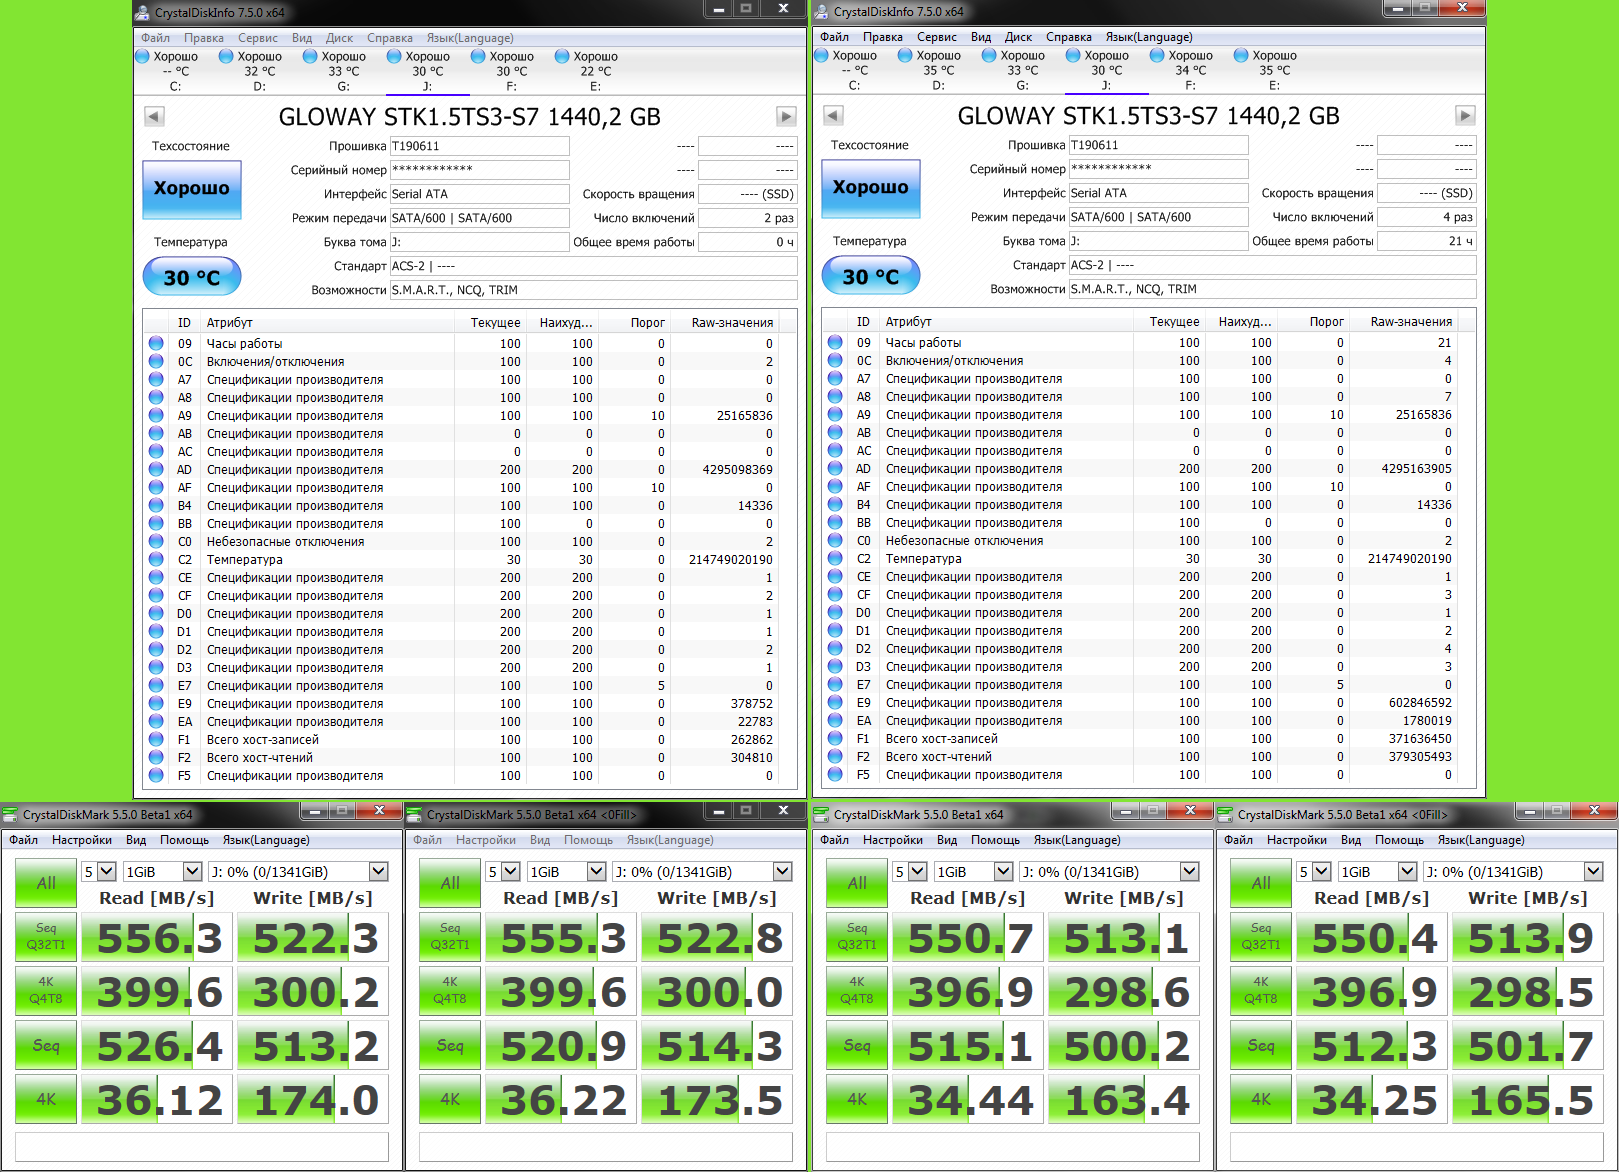This screenshot has width=1619, height=1172.
Task: Click Хорошо health status button, left CrystalDiskInfo
Action: point(192,189)
